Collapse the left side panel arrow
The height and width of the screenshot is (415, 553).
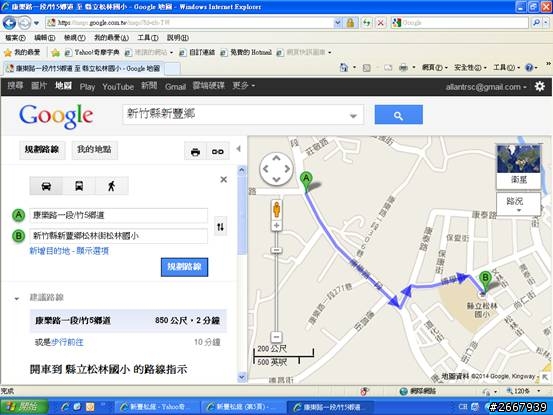coord(239,149)
